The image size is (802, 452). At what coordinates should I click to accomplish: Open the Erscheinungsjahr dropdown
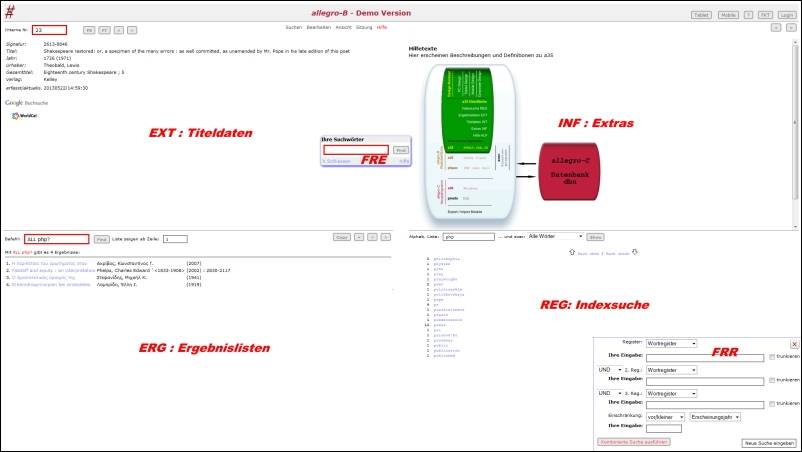(715, 417)
